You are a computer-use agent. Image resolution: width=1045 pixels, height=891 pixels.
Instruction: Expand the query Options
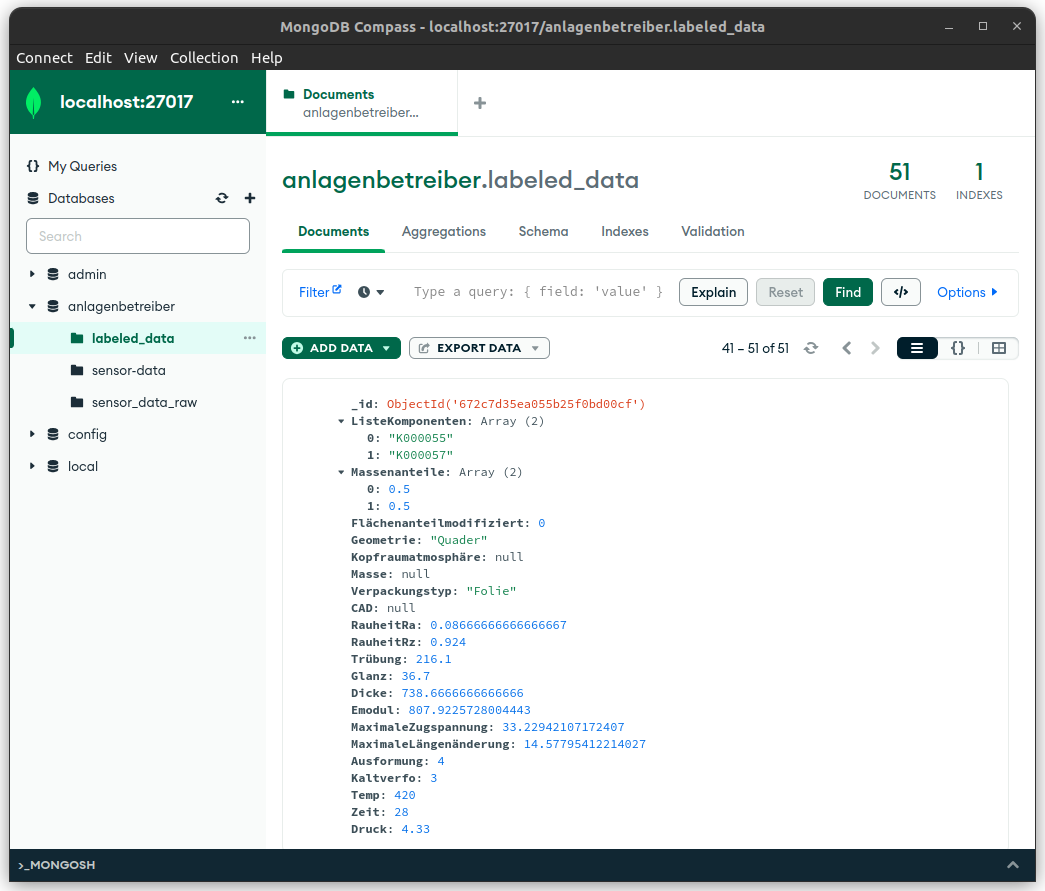coord(967,293)
